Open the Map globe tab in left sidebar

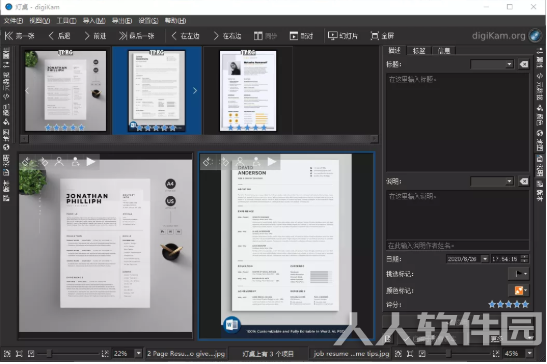pyautogui.click(x=6, y=140)
